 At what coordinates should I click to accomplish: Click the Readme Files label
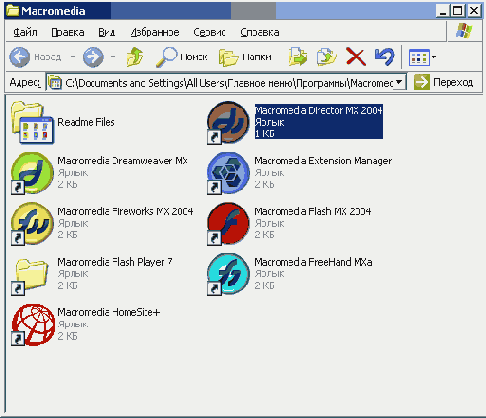(86, 122)
